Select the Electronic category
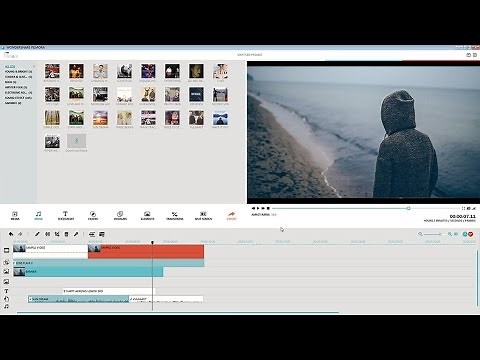Viewport: 480px width, 360px height. (x=18, y=93)
